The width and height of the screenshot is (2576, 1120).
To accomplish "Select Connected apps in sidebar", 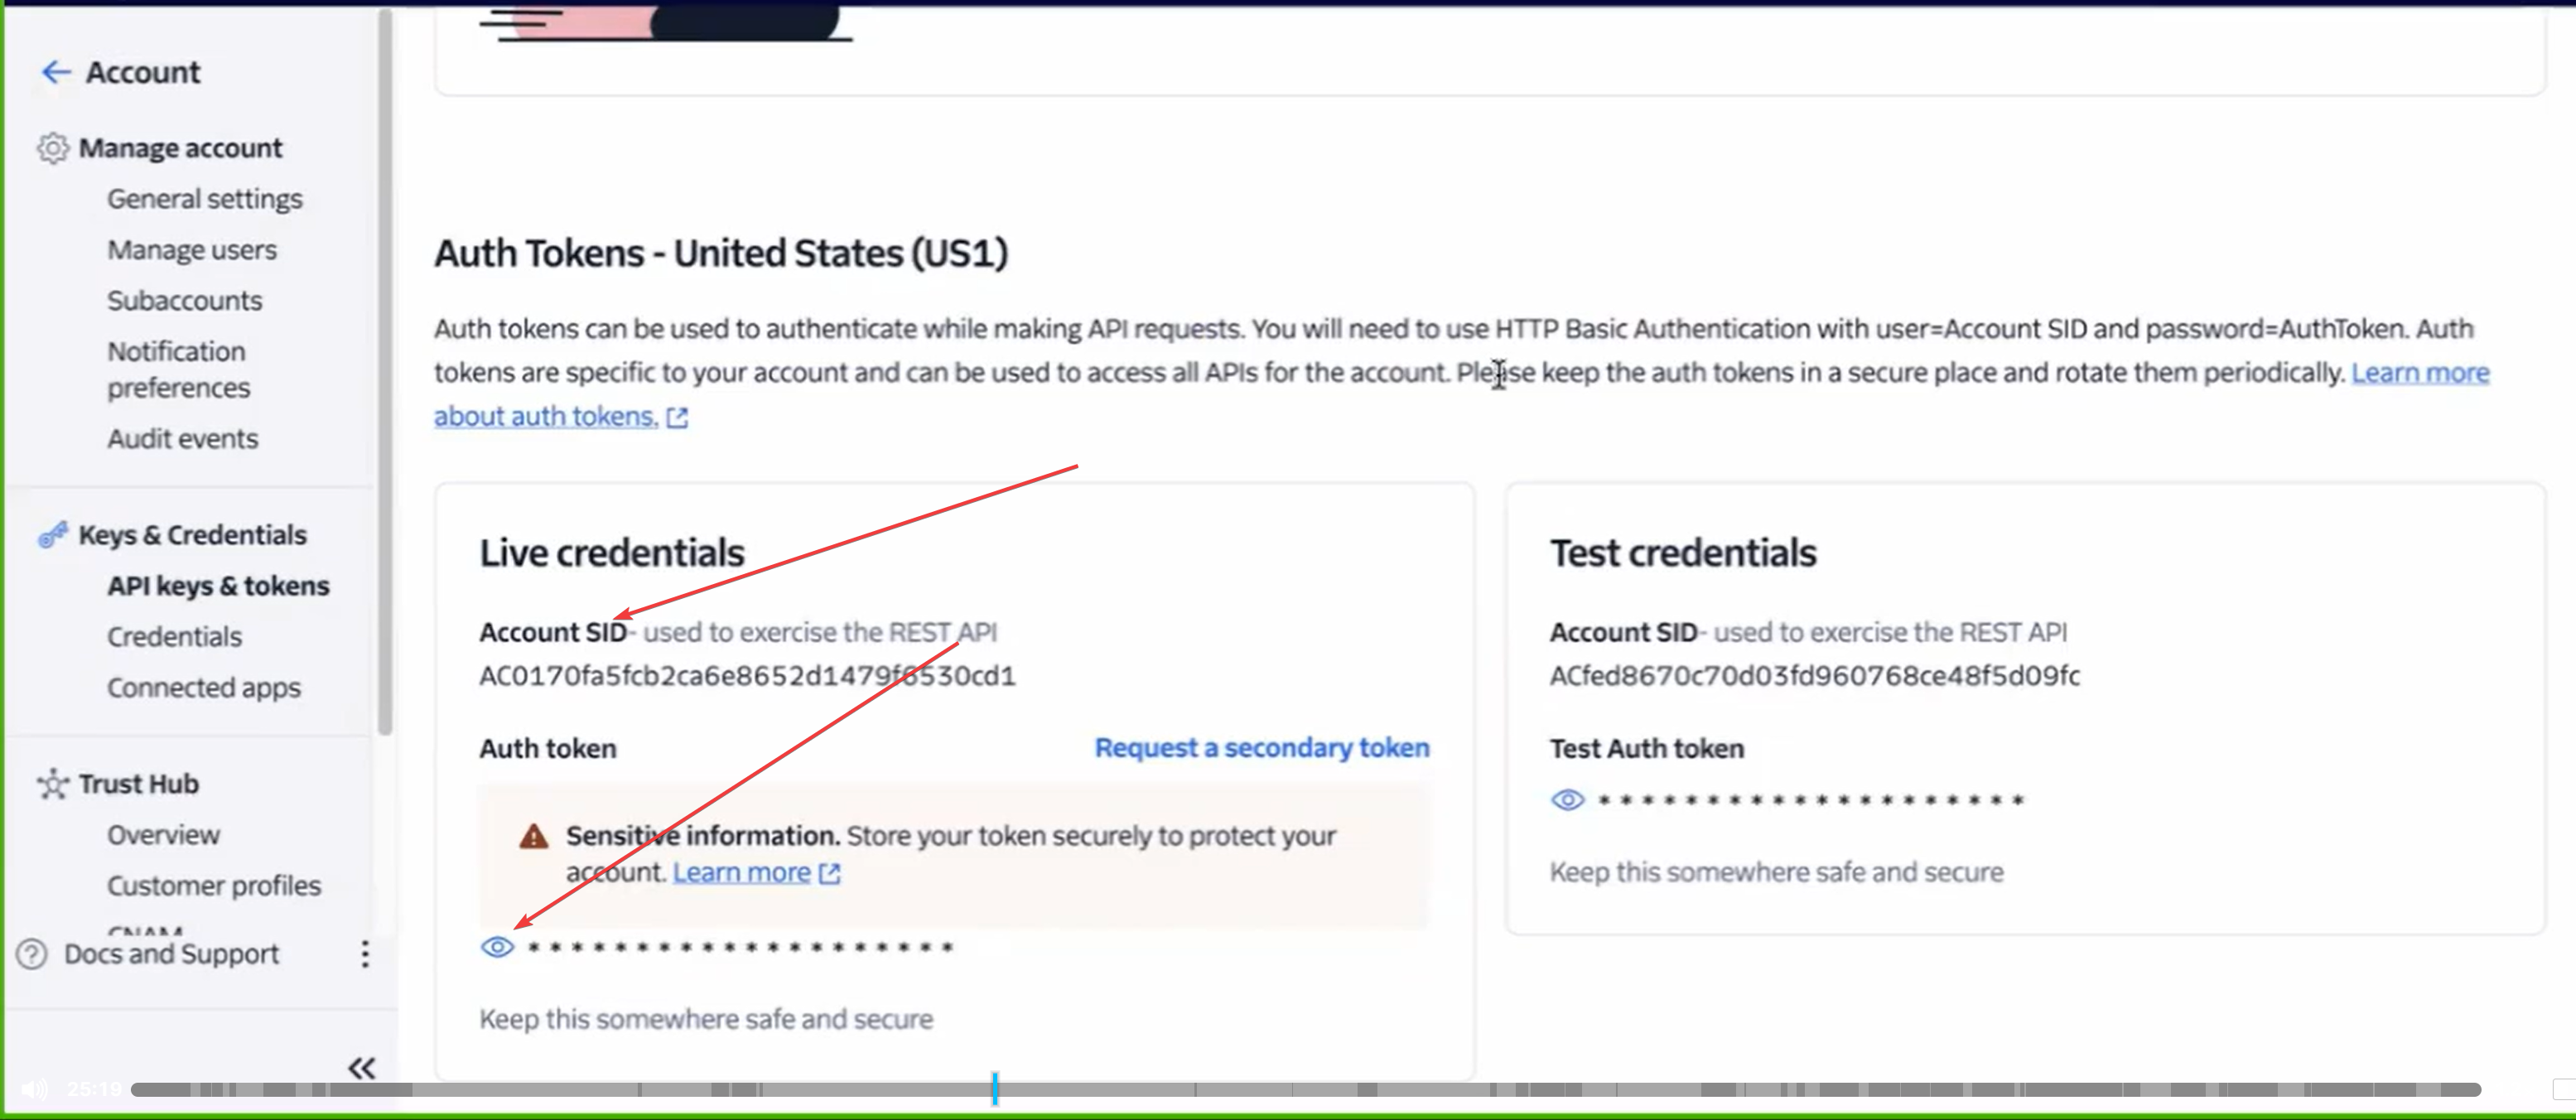I will 204,688.
